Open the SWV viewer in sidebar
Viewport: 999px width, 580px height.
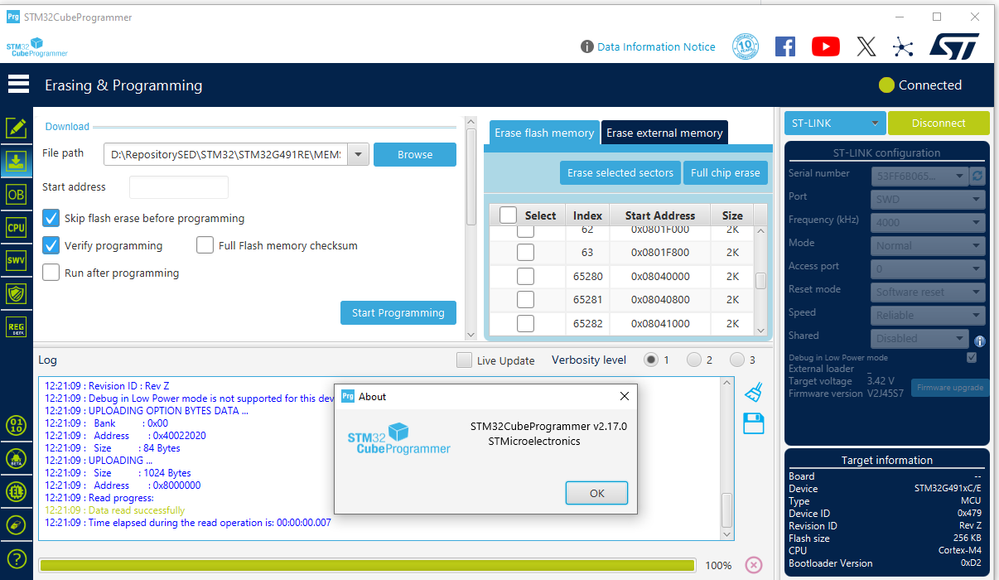(16, 260)
